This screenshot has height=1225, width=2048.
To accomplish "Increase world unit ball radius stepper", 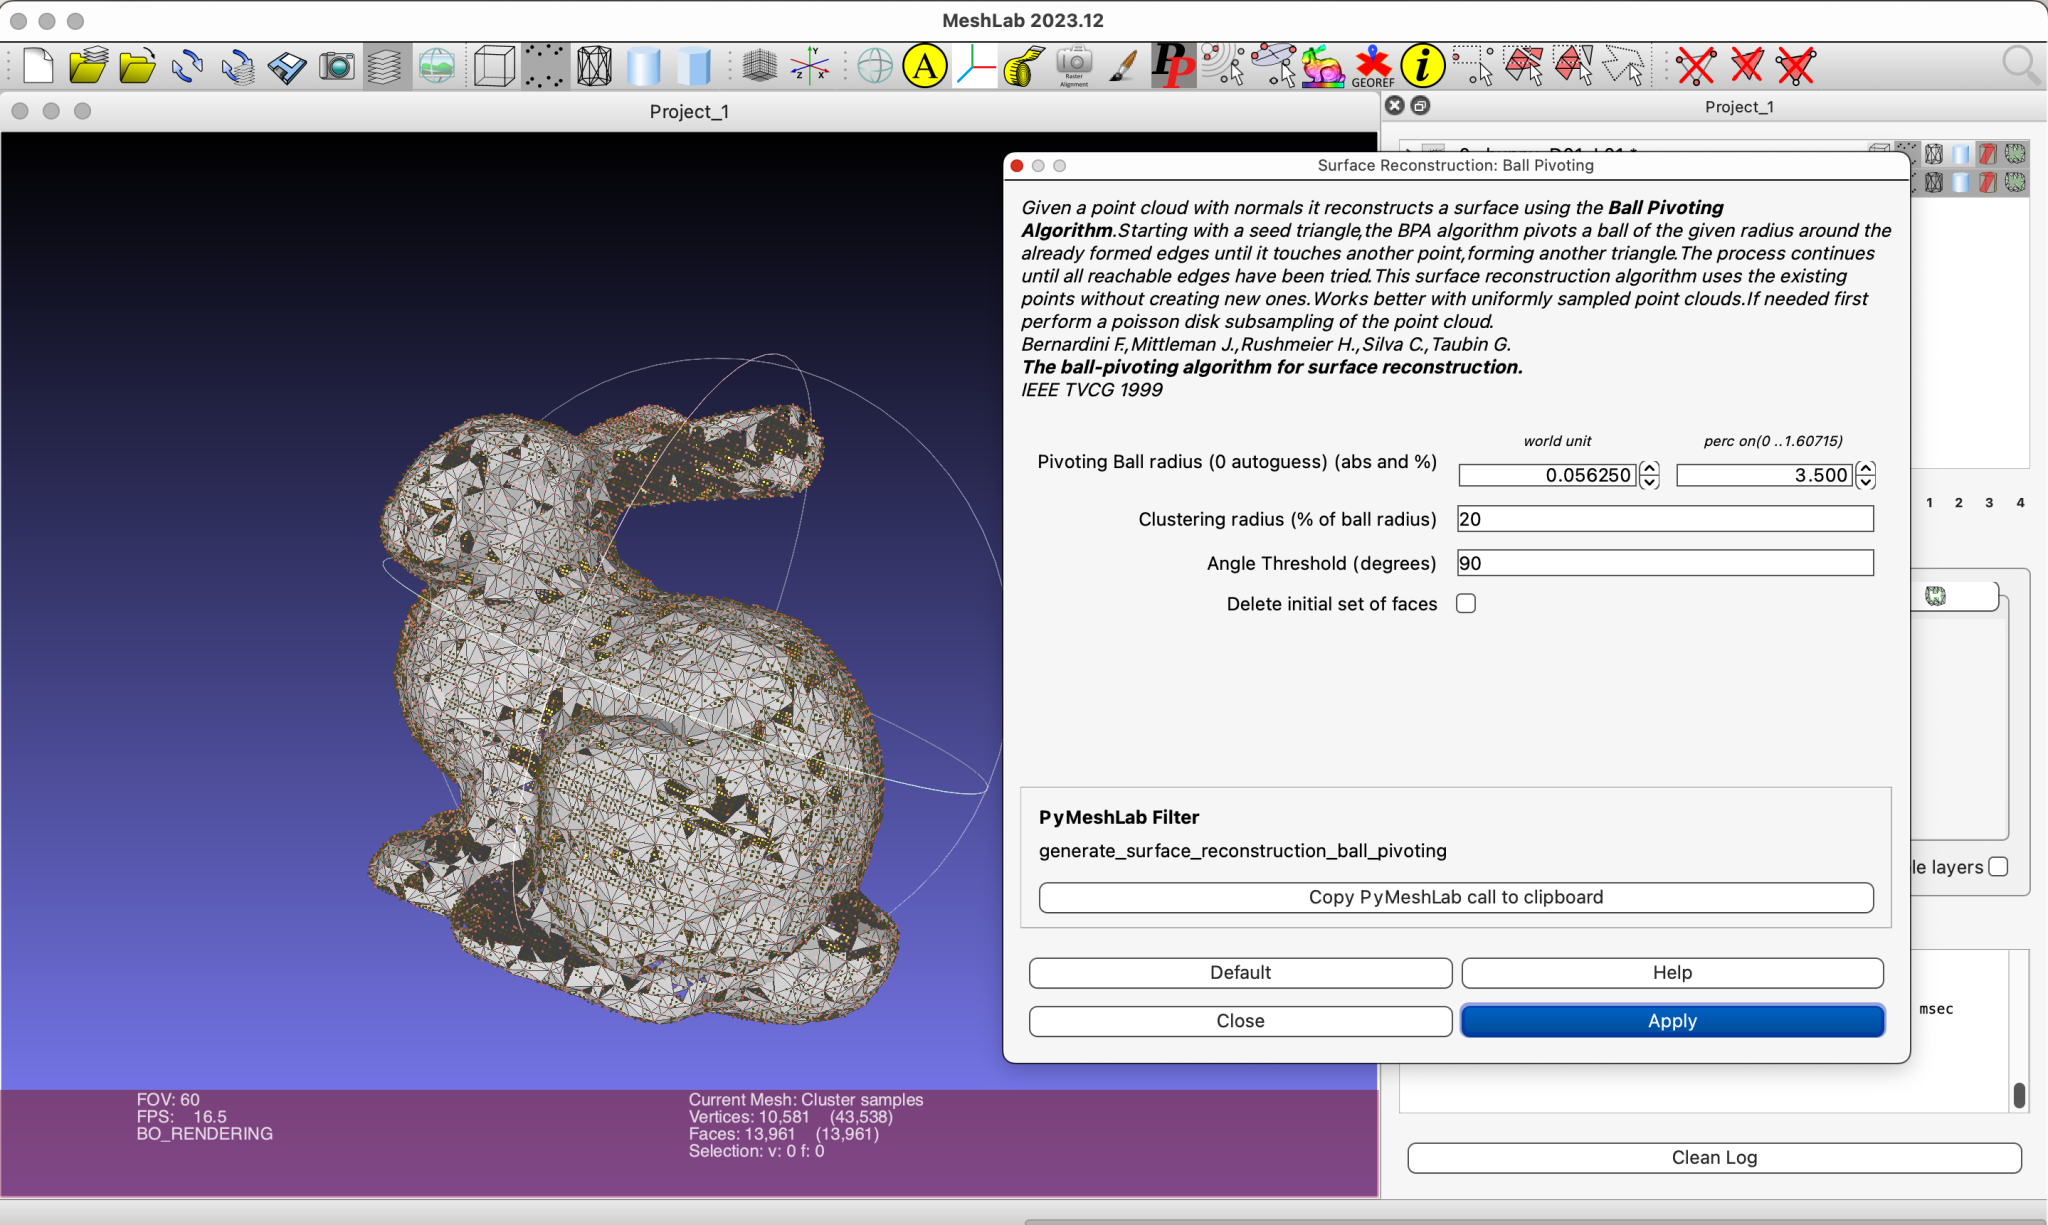I will pyautogui.click(x=1650, y=468).
